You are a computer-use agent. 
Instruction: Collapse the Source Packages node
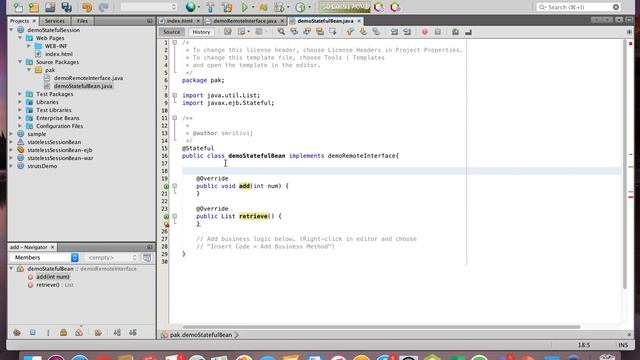coord(20,62)
